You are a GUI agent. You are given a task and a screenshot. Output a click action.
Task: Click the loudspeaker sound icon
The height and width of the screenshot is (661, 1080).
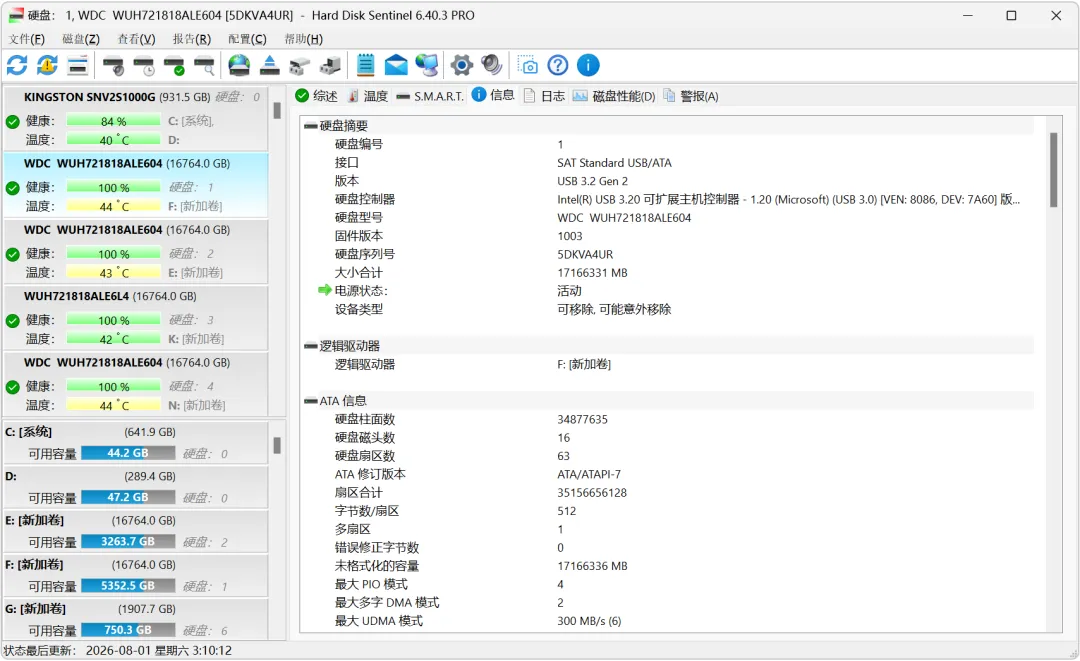(x=492, y=66)
